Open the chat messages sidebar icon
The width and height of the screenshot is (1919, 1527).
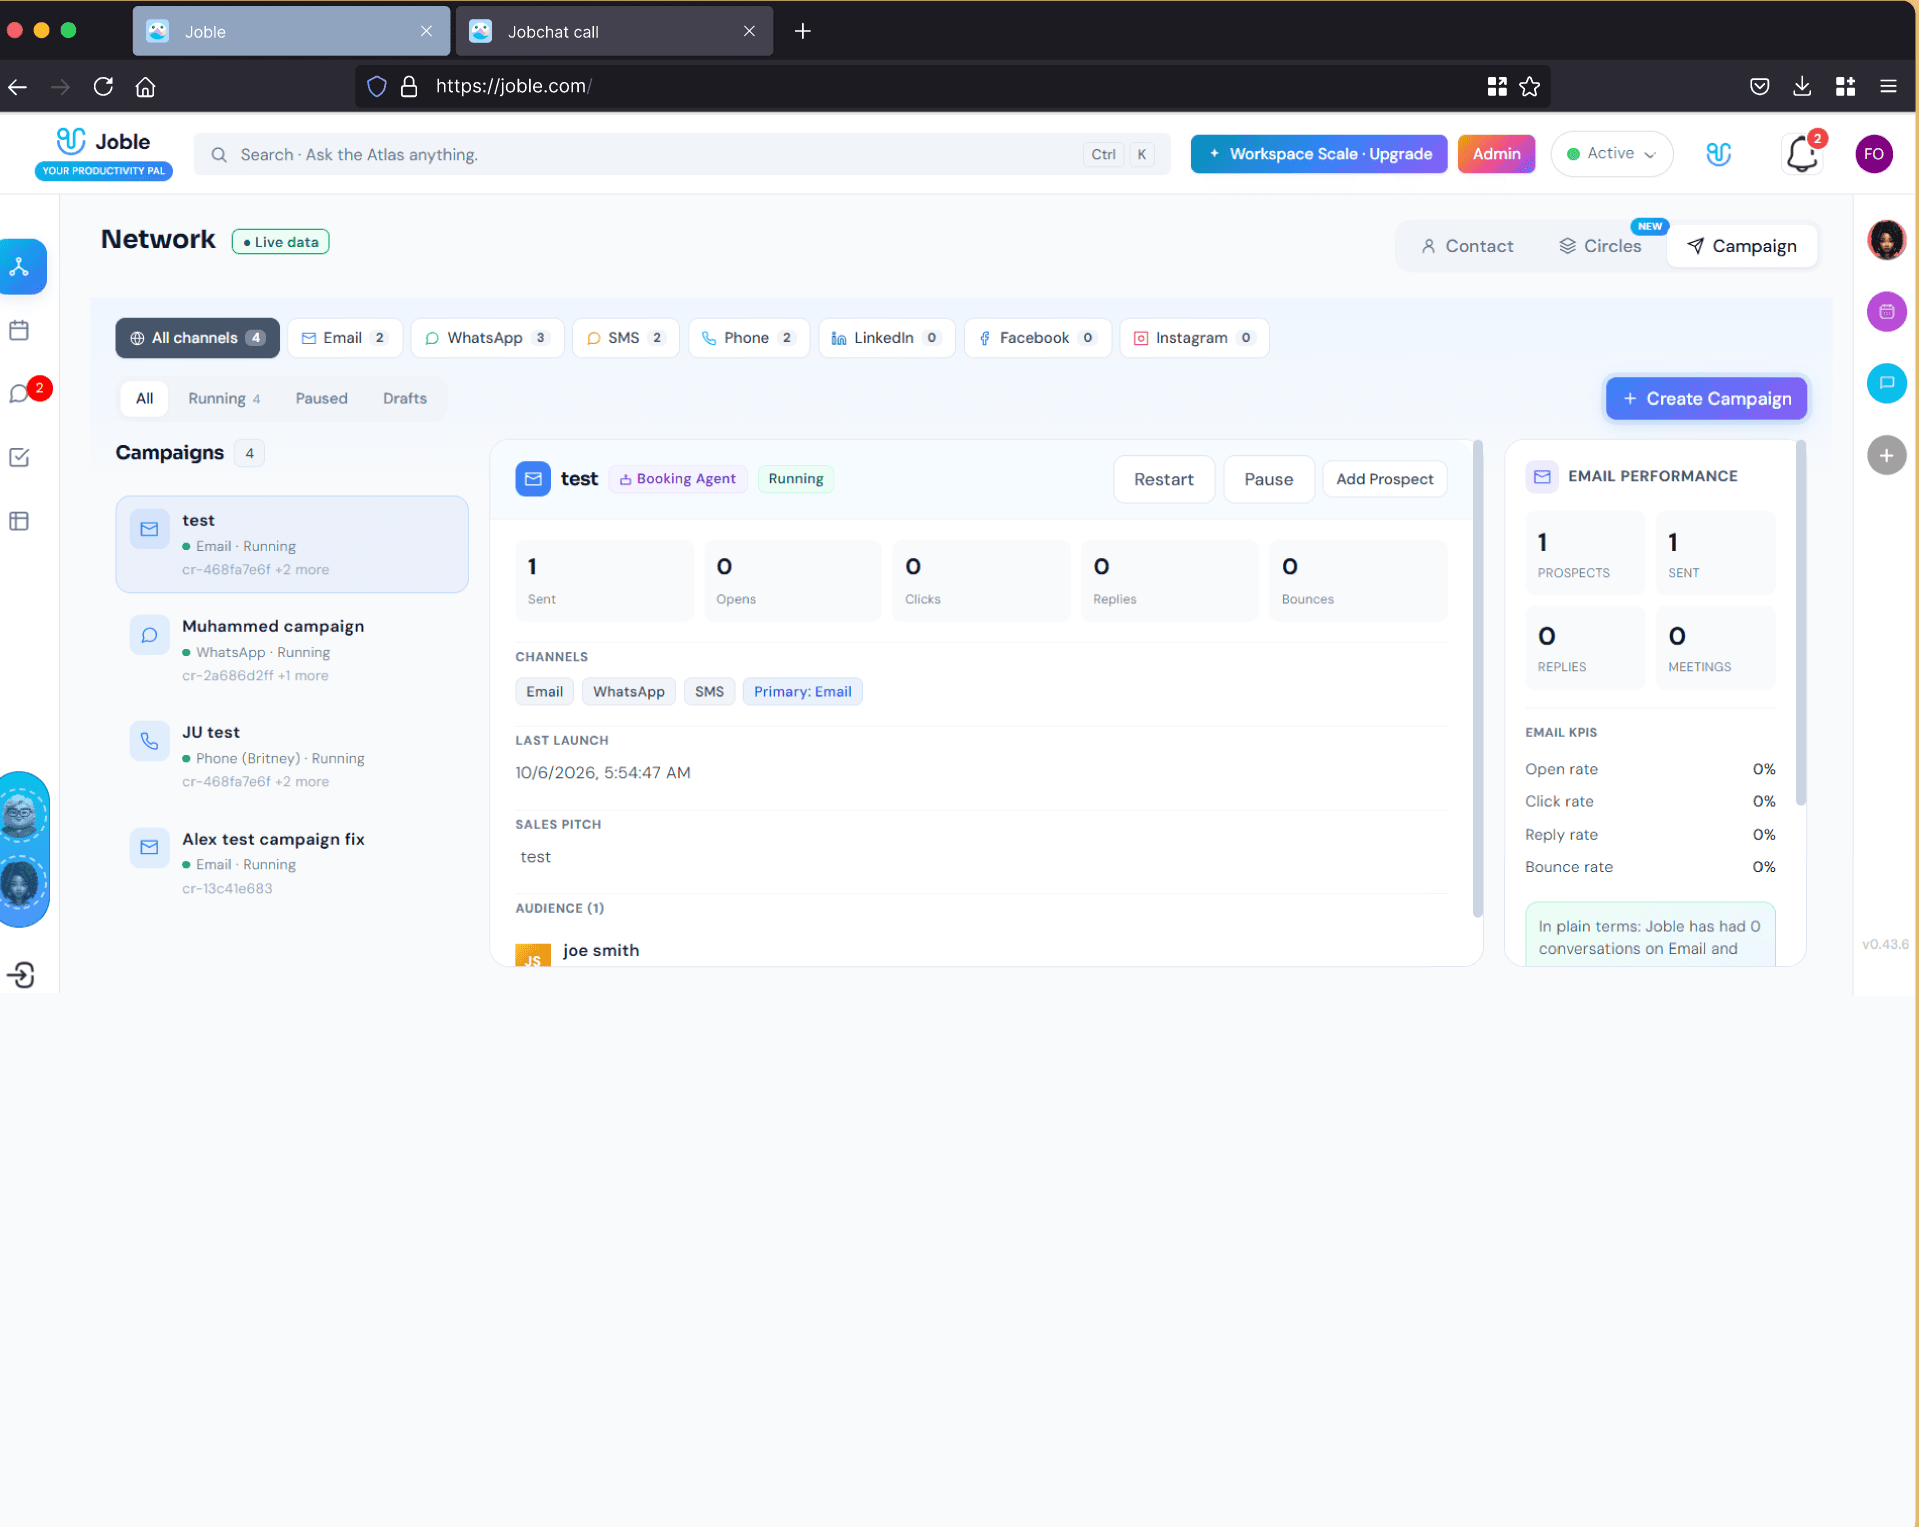19,393
